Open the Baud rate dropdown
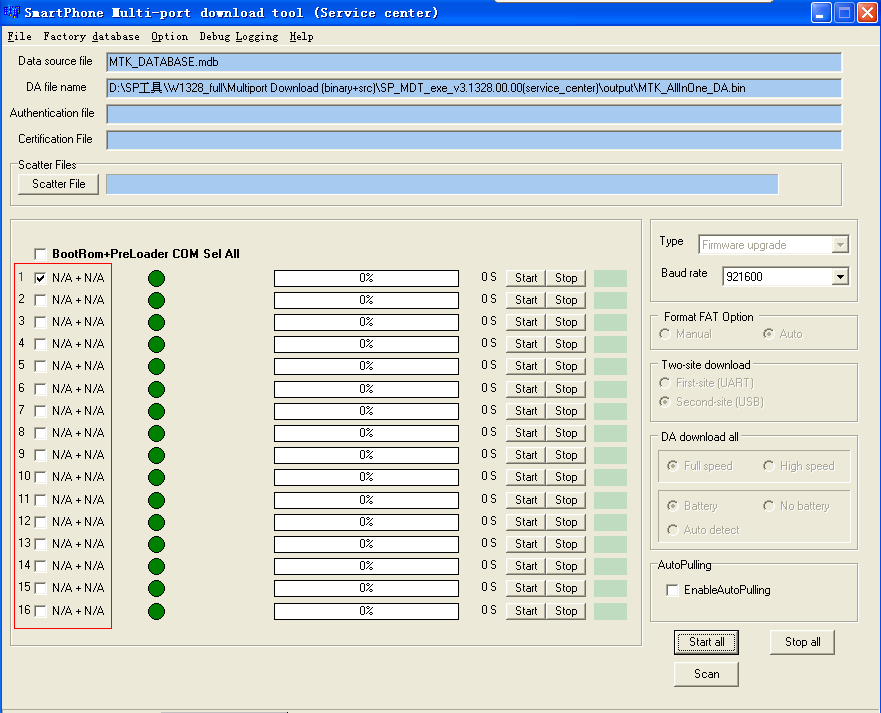 point(840,276)
